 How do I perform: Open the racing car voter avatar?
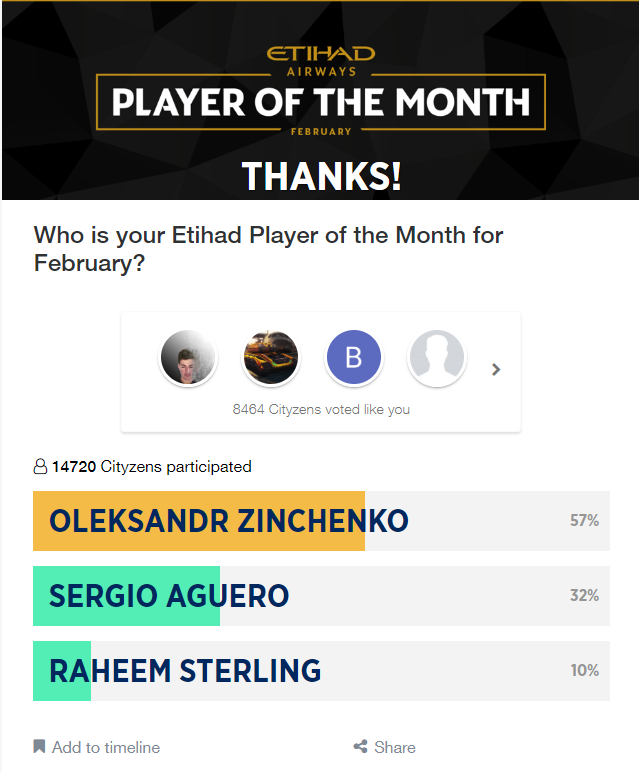[271, 357]
